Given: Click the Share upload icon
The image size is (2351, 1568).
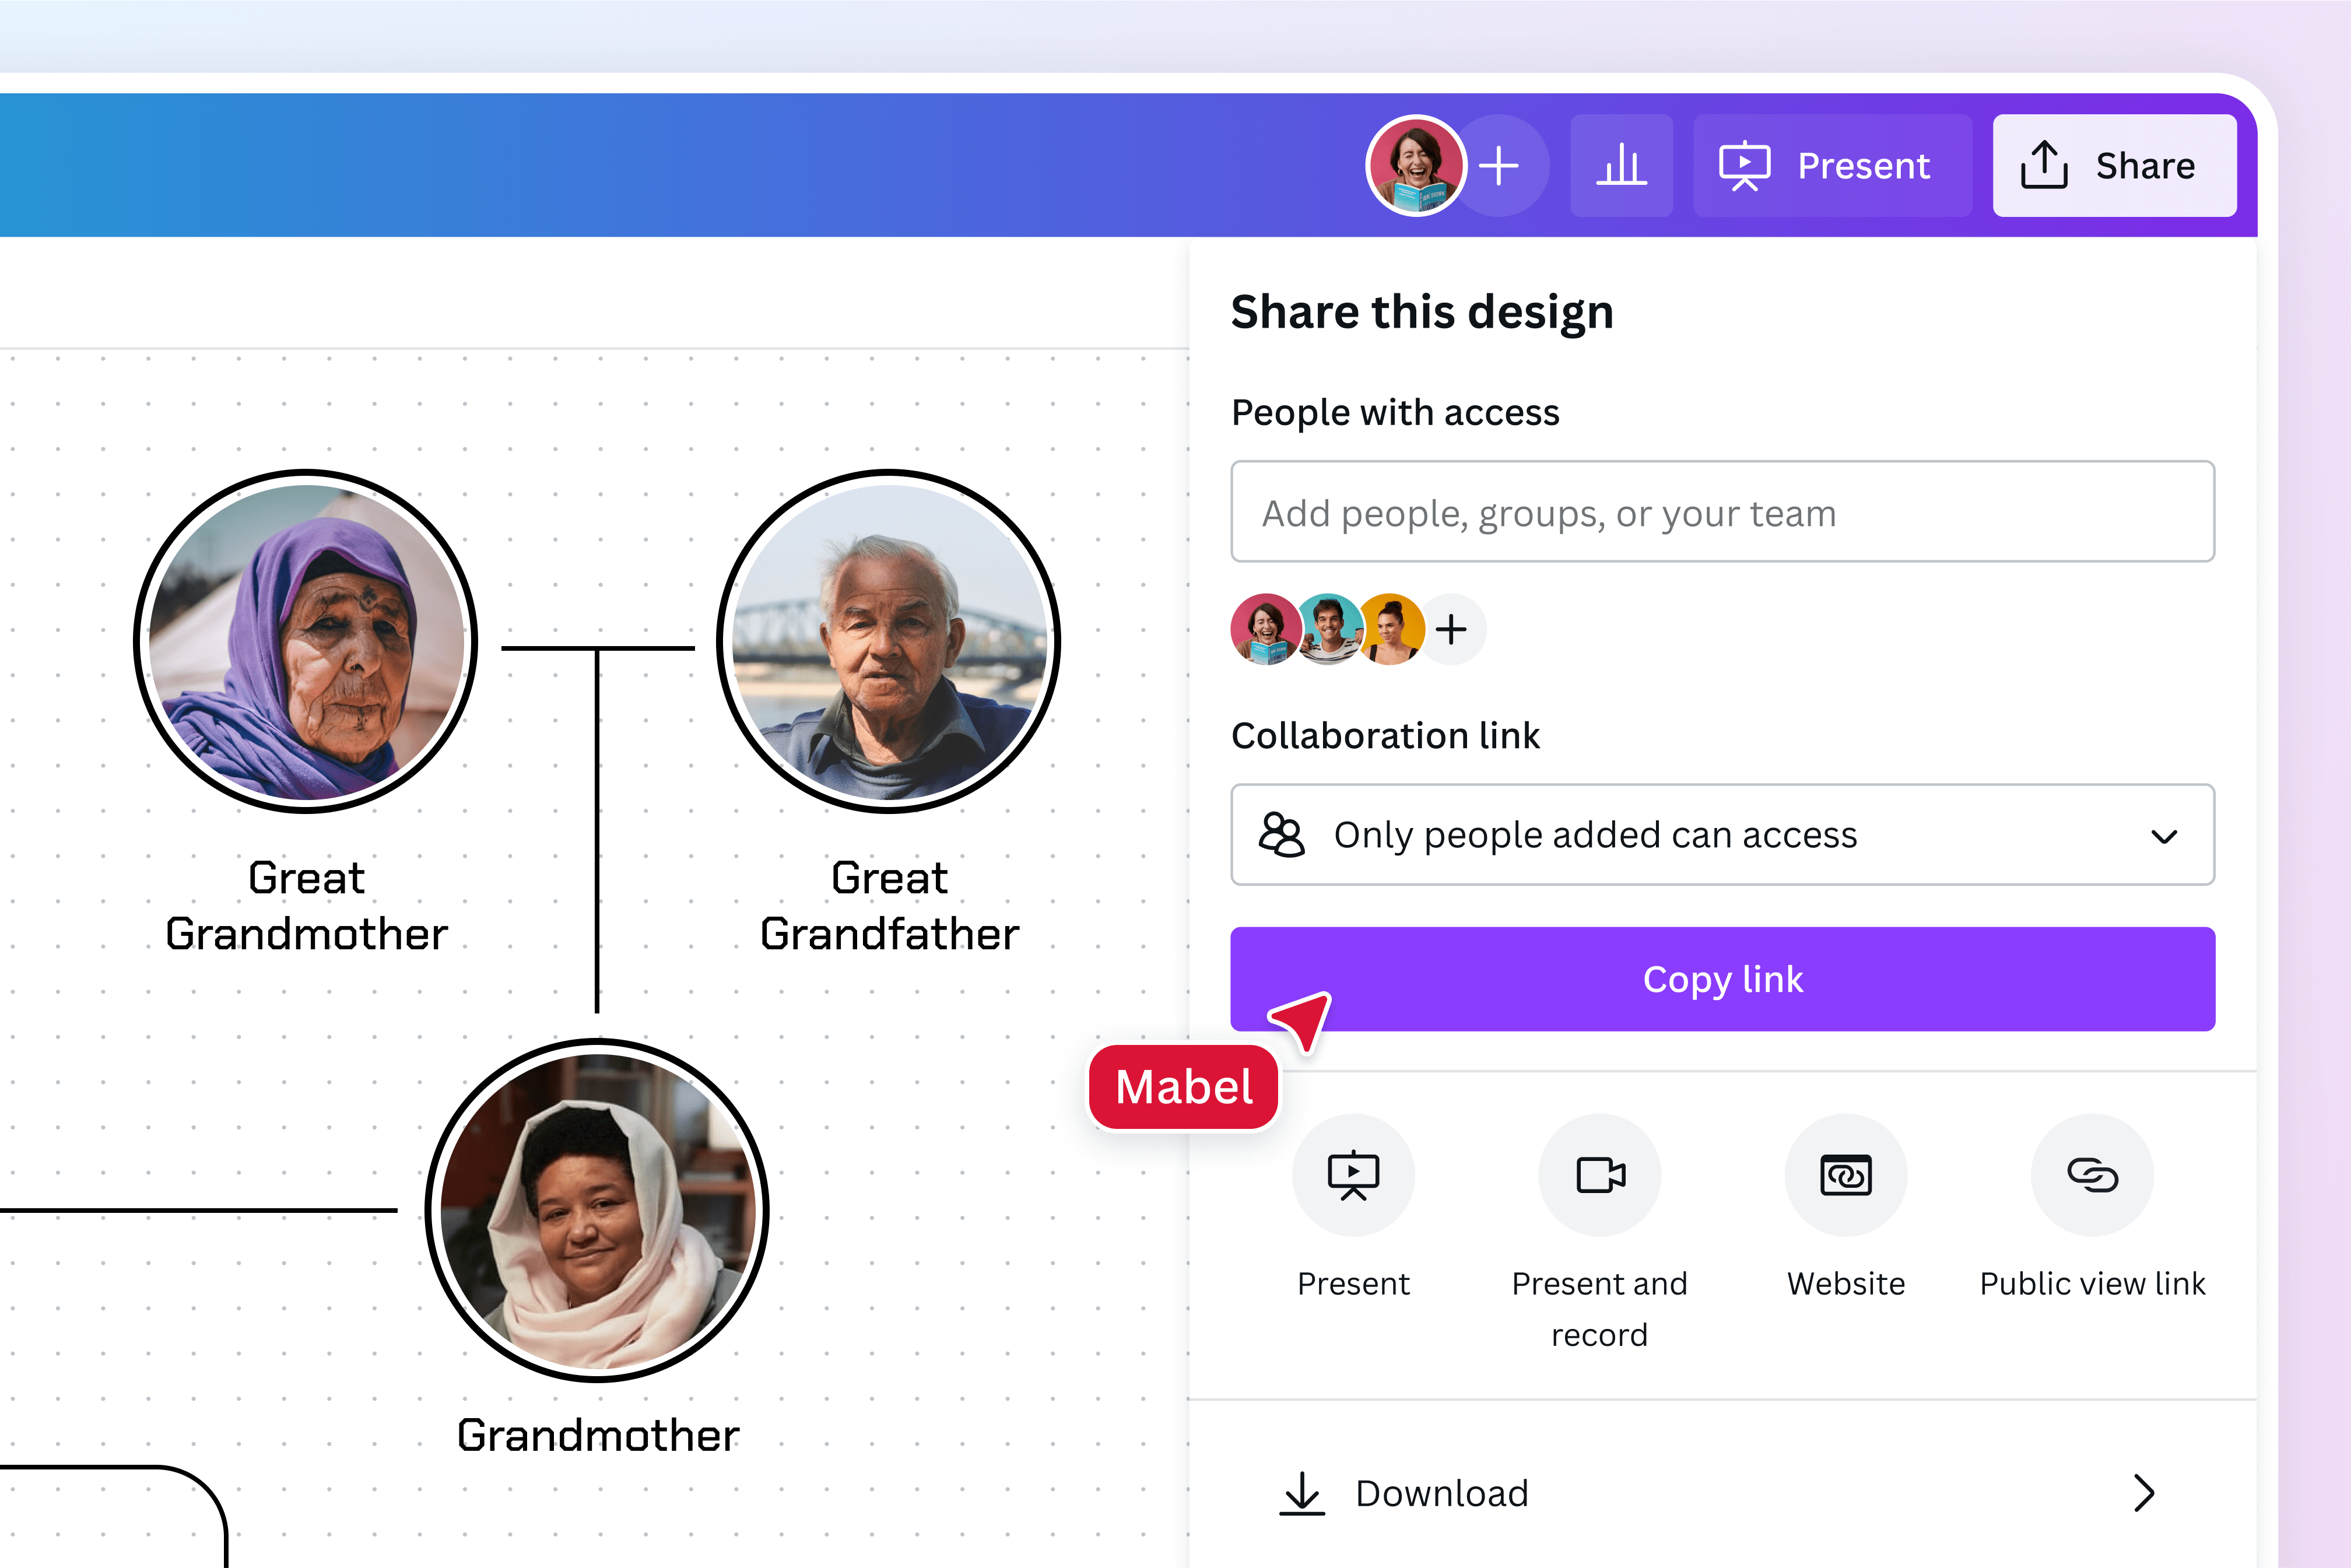Looking at the screenshot, I should coord(2045,165).
